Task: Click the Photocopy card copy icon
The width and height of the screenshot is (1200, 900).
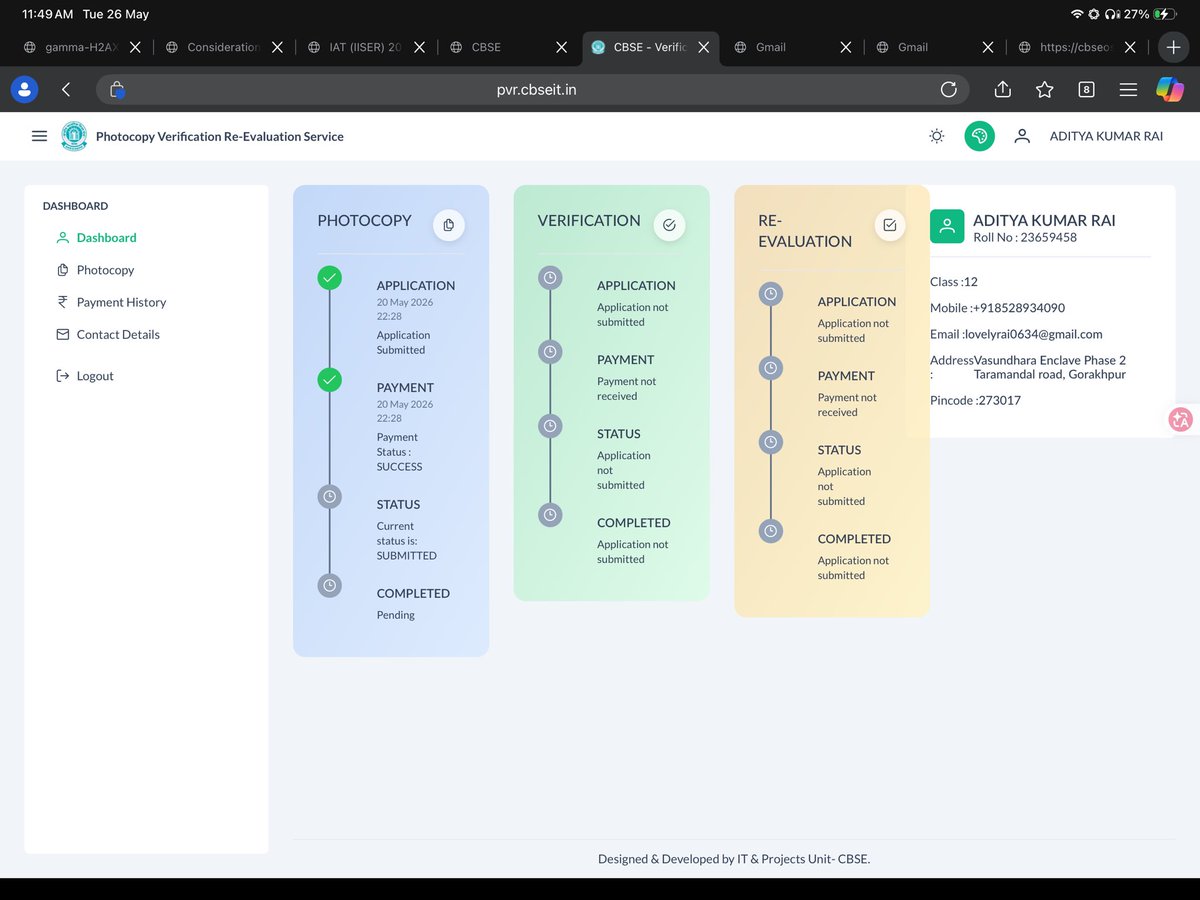Action: (449, 225)
